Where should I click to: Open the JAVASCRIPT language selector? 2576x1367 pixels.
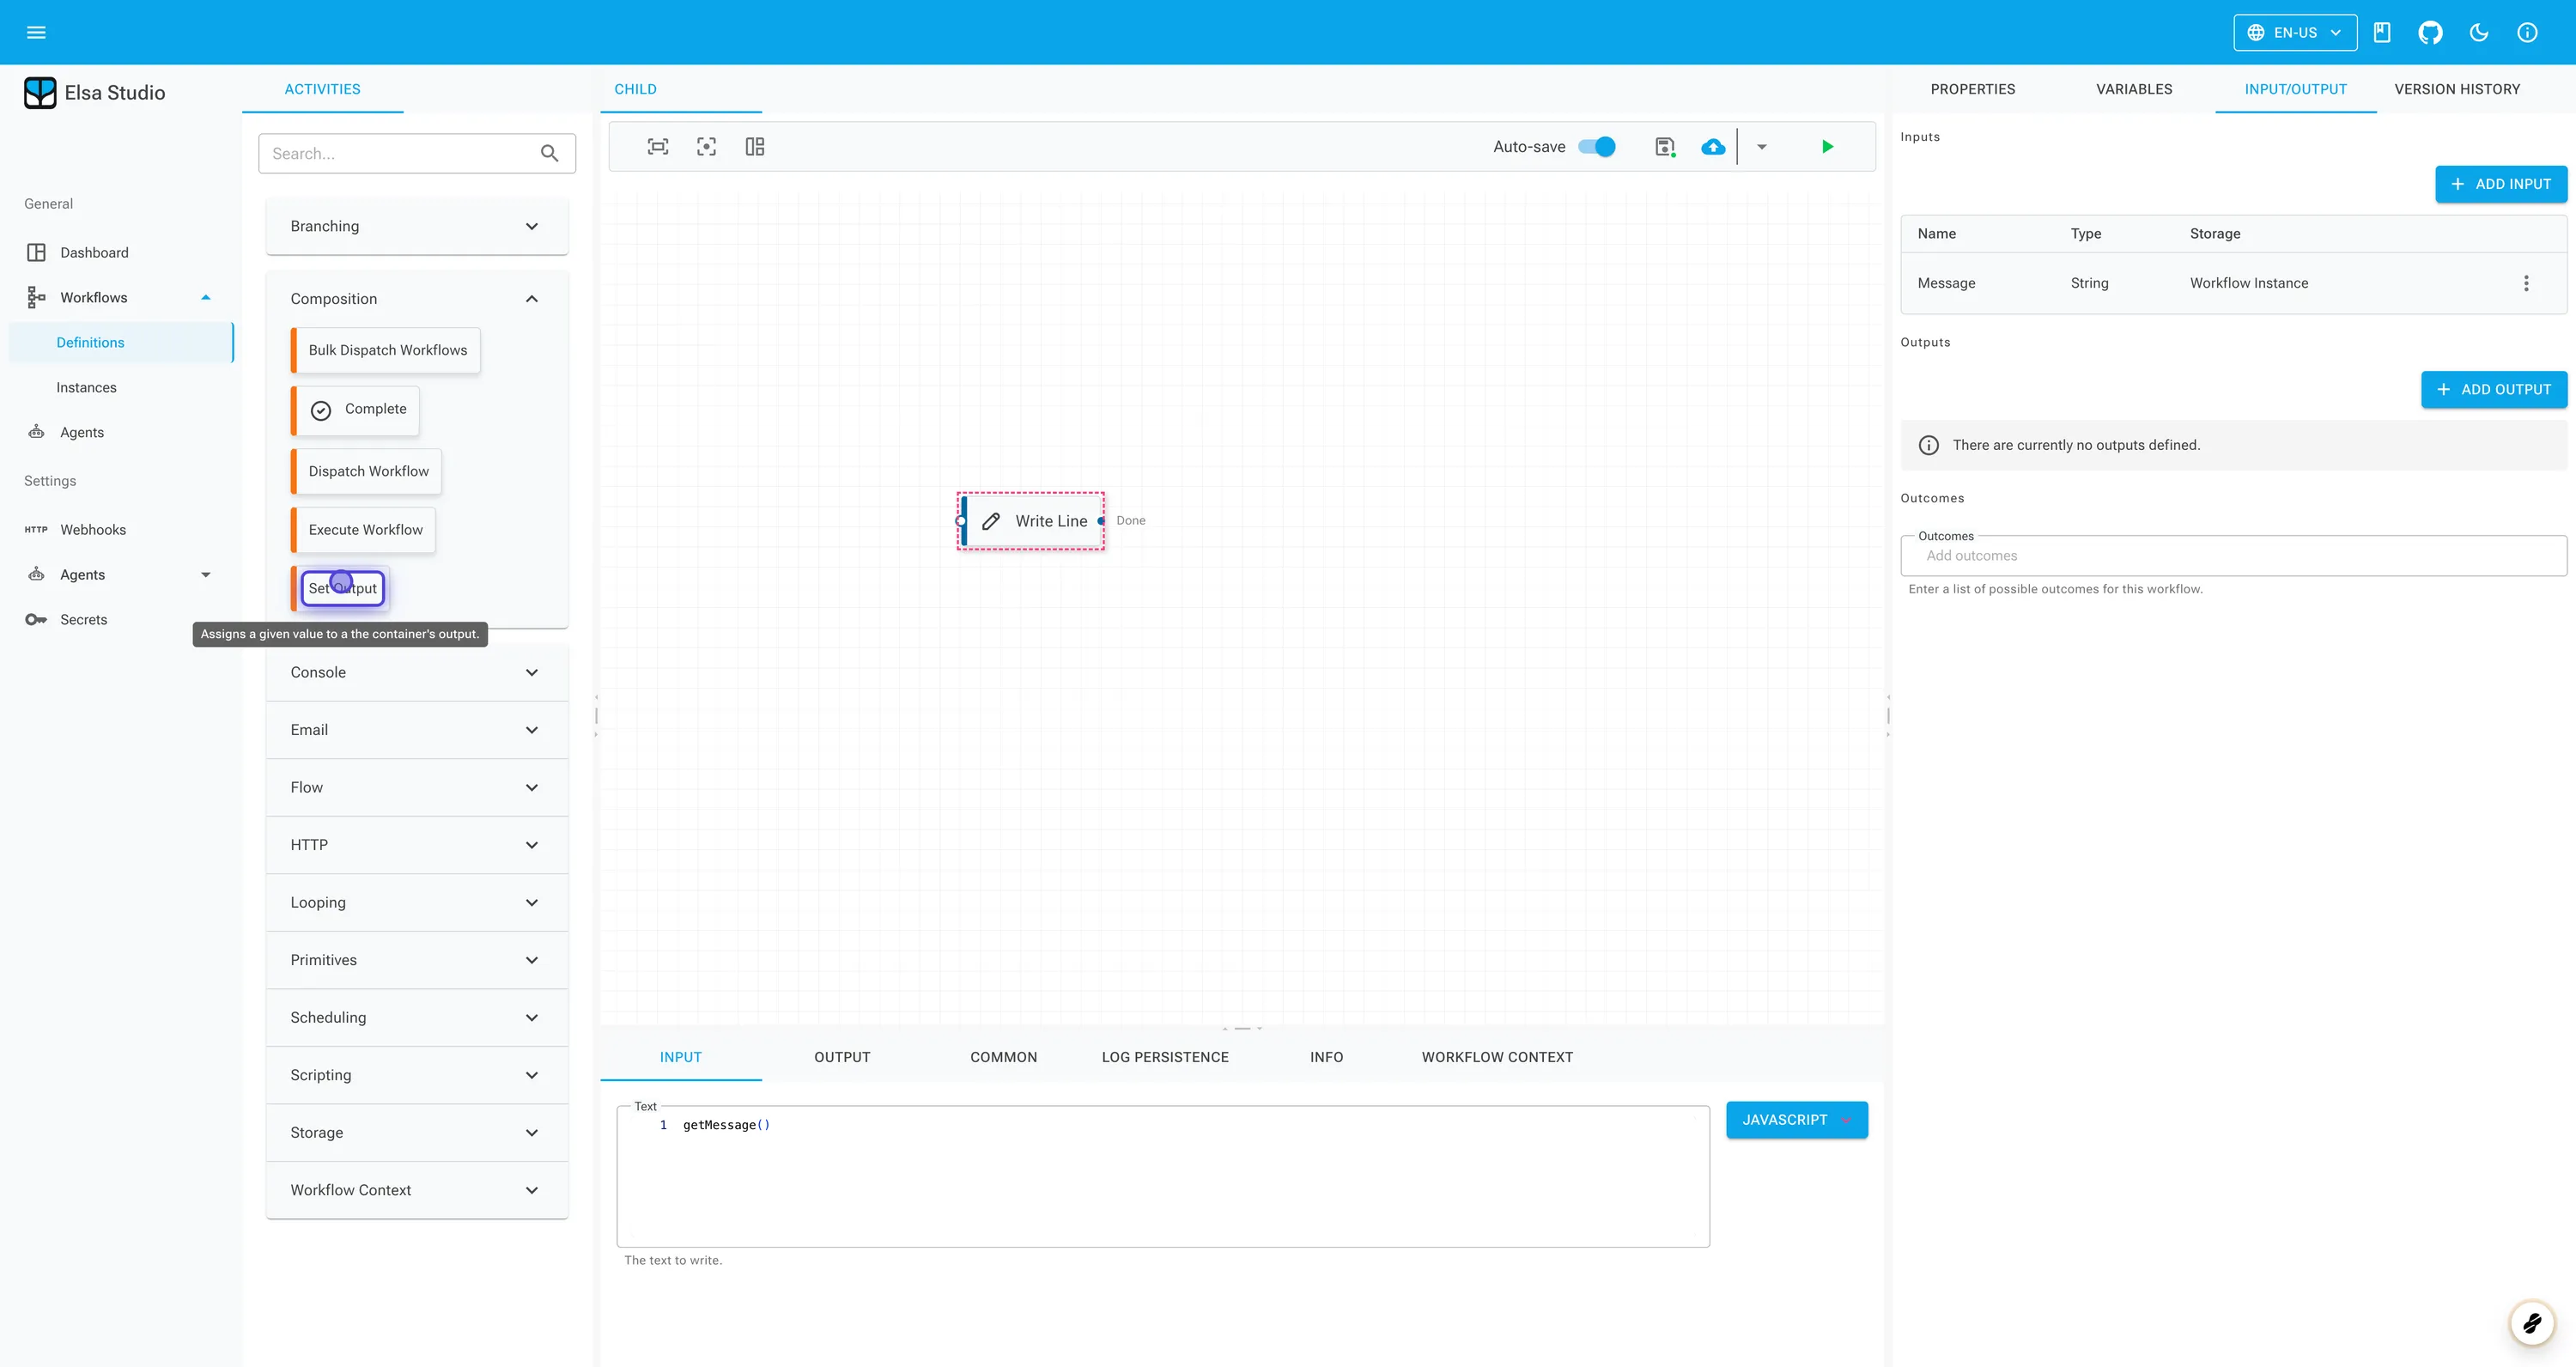[x=1796, y=1119]
